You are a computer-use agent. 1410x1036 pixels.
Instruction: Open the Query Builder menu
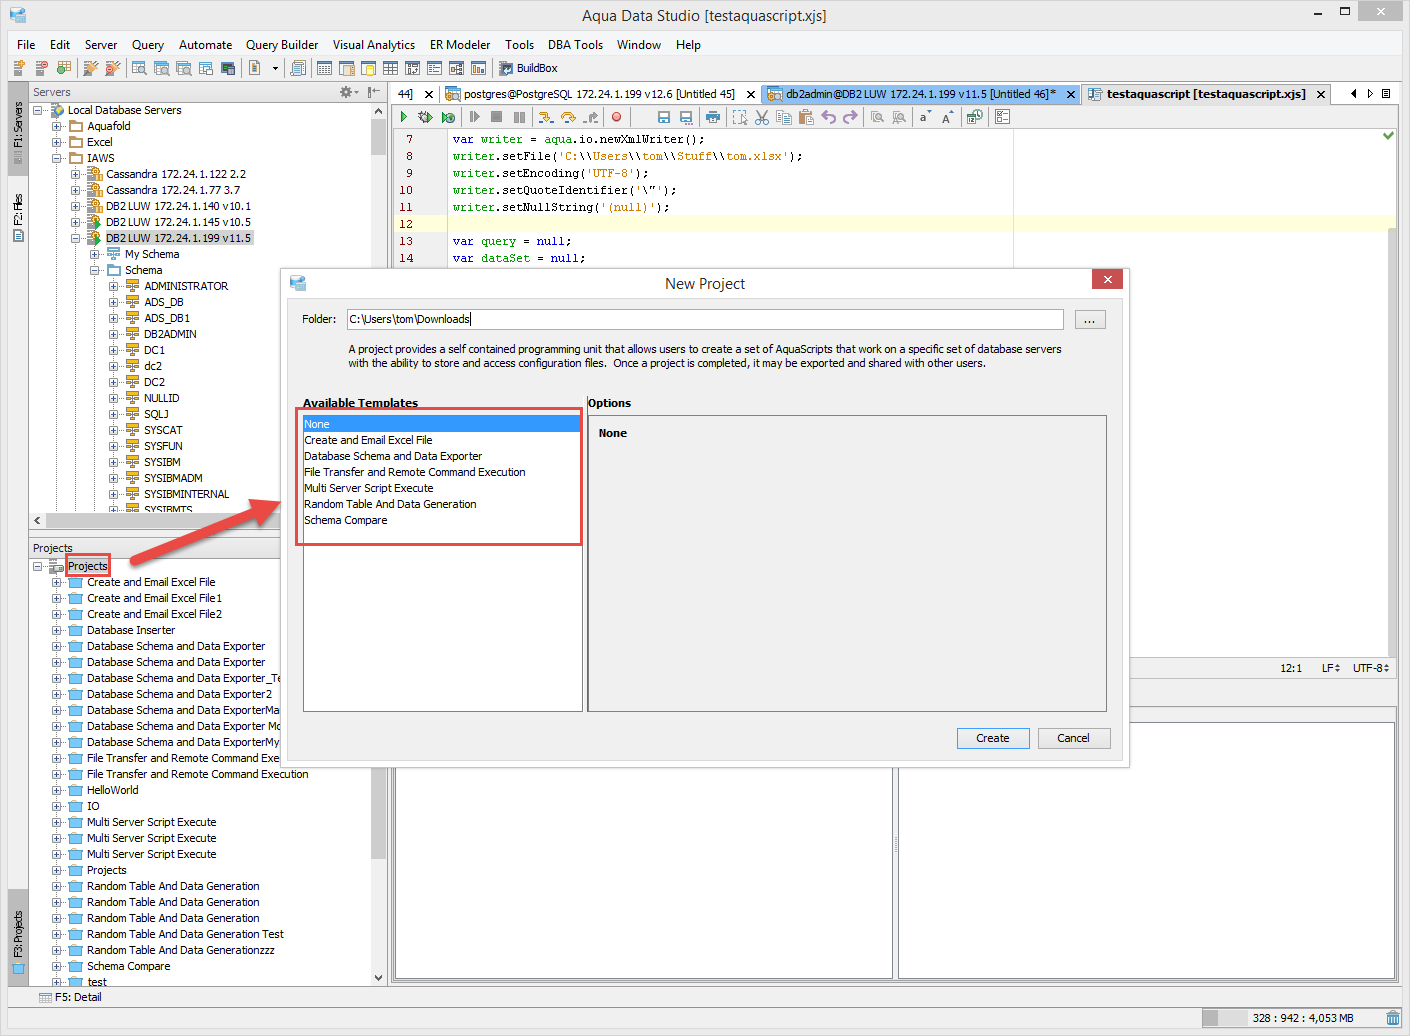(281, 45)
